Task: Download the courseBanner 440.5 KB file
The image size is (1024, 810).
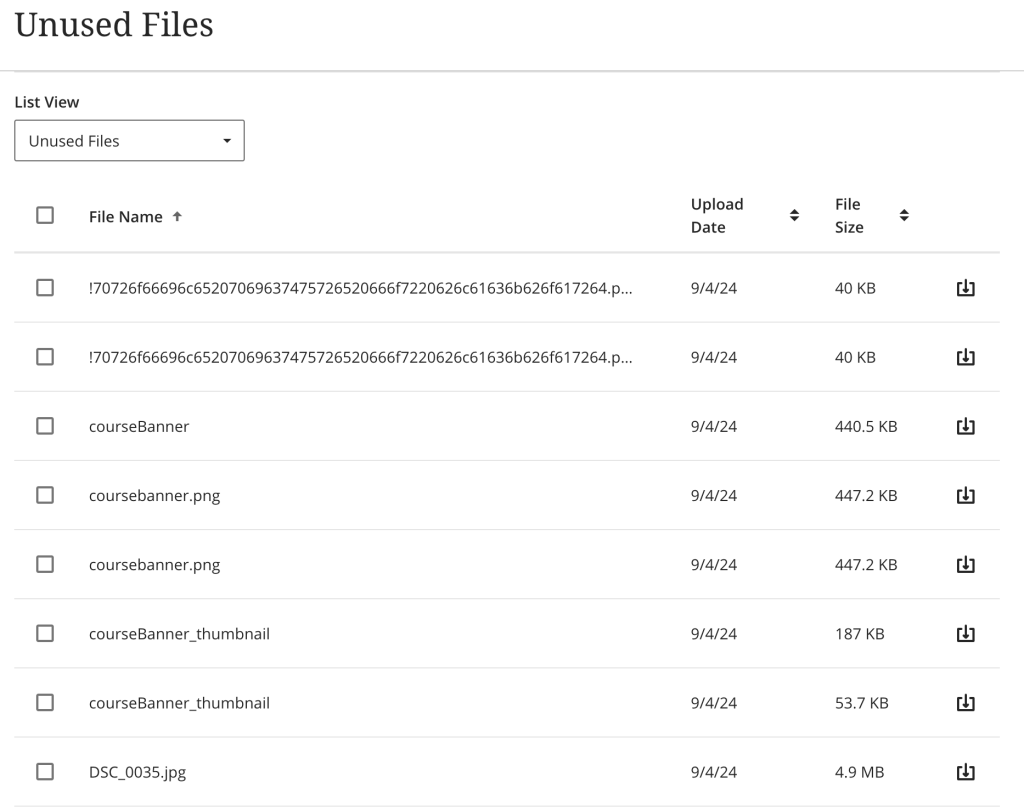Action: click(x=965, y=426)
